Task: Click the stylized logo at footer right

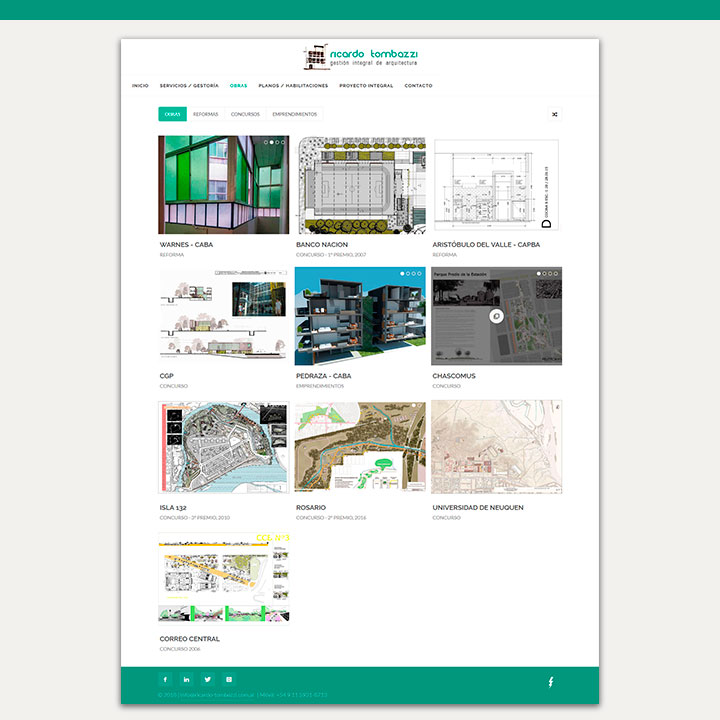Action: [550, 682]
